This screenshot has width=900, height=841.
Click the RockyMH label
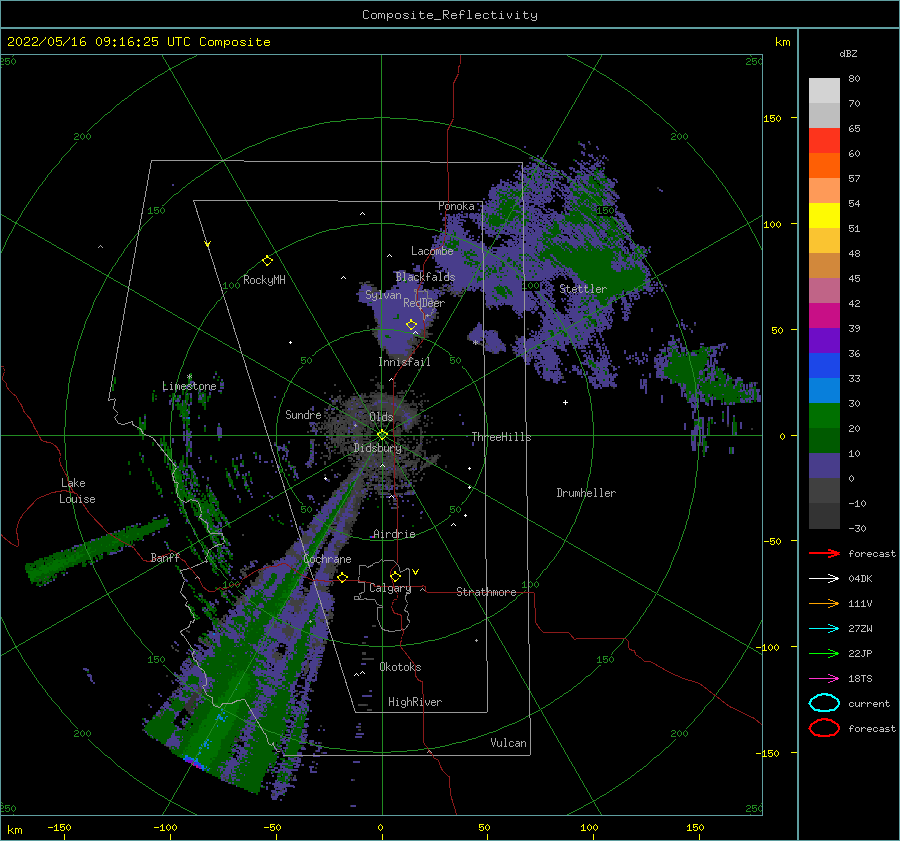pos(264,280)
